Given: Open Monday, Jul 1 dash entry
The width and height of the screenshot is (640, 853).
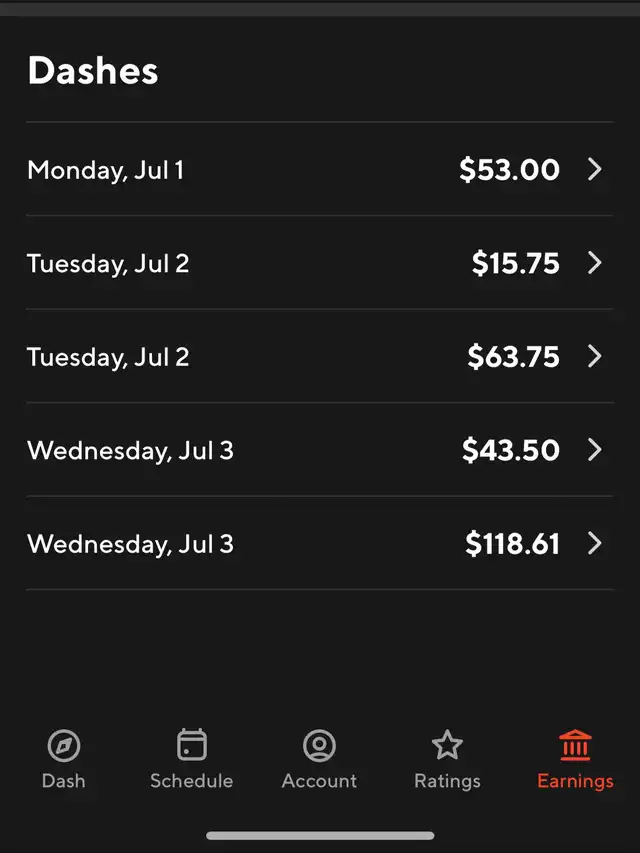Looking at the screenshot, I should [320, 169].
